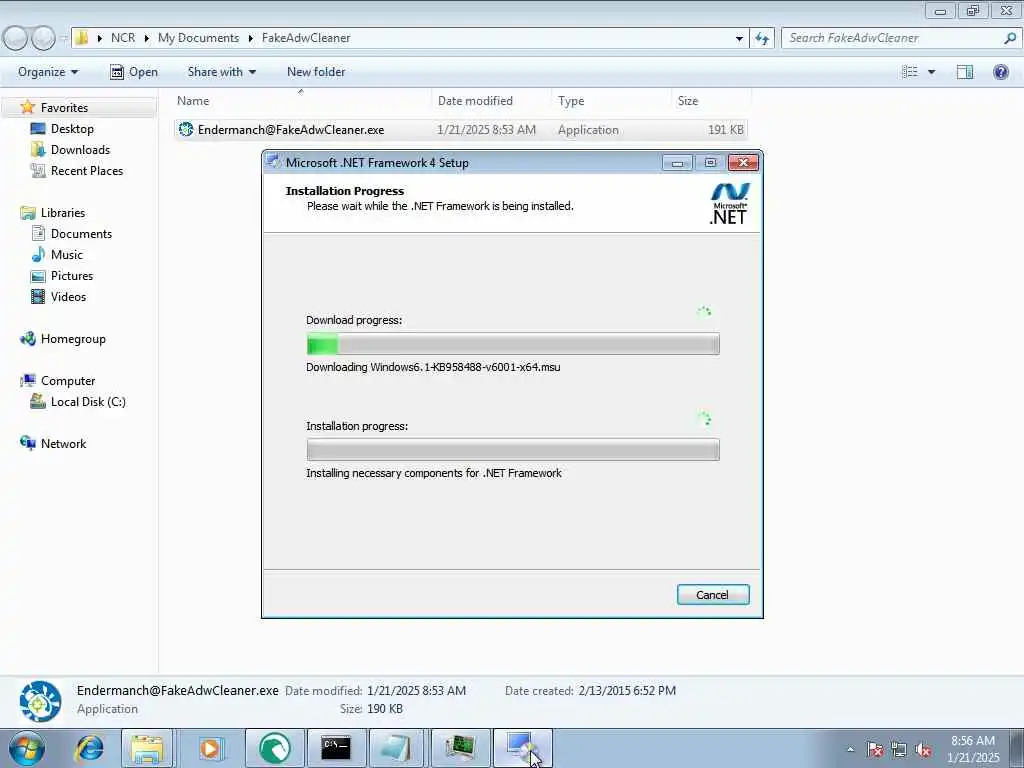Open the Videos library
The width and height of the screenshot is (1024, 768).
click(68, 296)
